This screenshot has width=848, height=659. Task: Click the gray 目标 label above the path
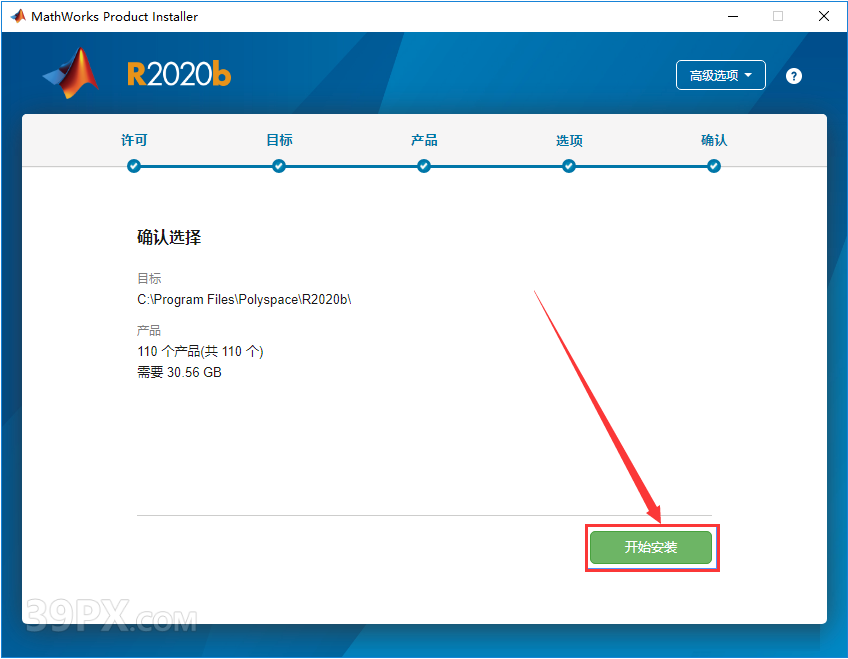point(149,278)
